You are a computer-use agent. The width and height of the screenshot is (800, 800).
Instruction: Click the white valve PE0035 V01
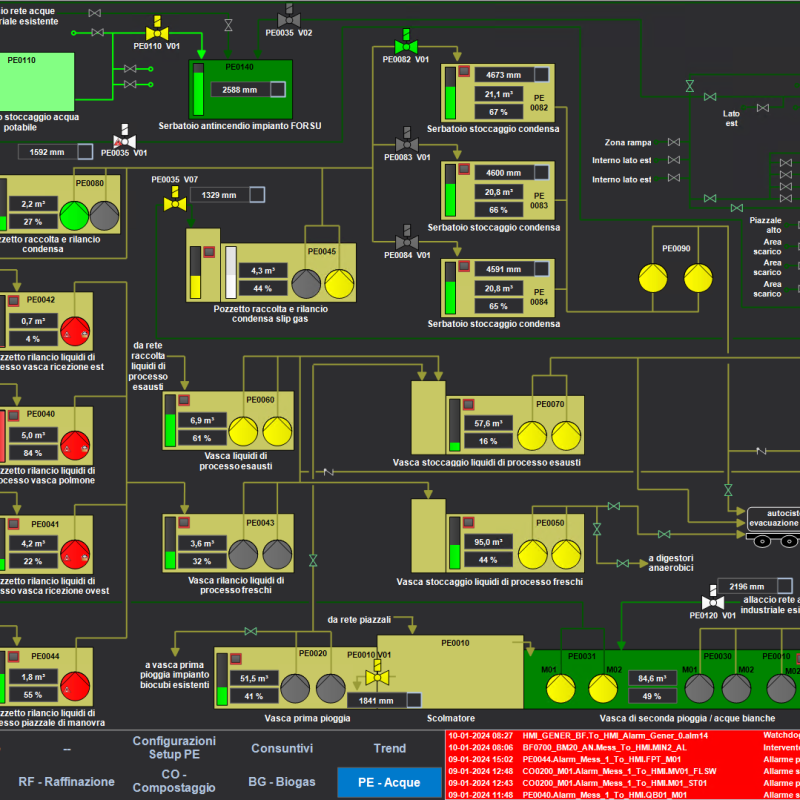coord(124,137)
